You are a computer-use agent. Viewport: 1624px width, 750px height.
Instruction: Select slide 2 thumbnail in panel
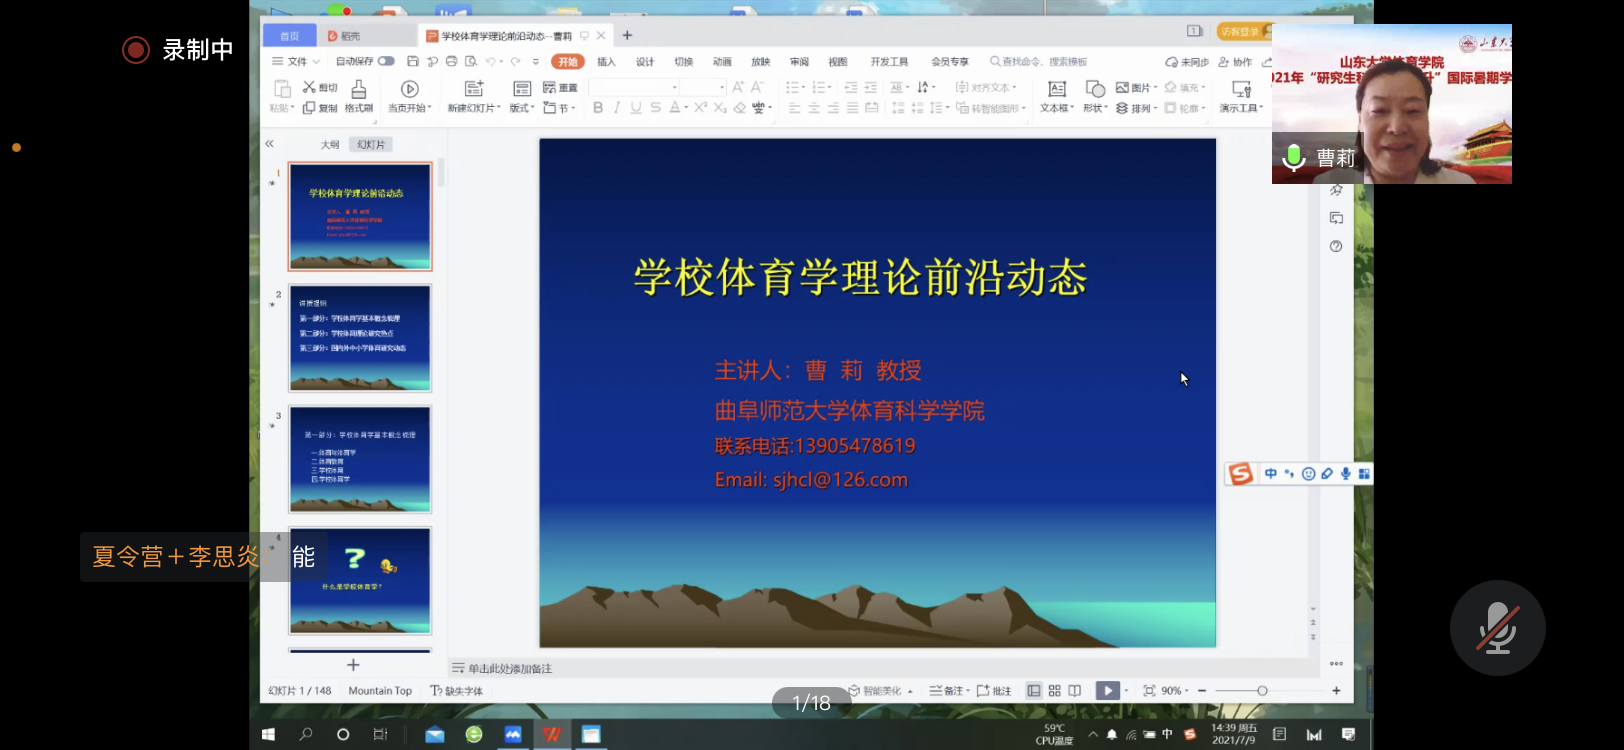coord(360,338)
